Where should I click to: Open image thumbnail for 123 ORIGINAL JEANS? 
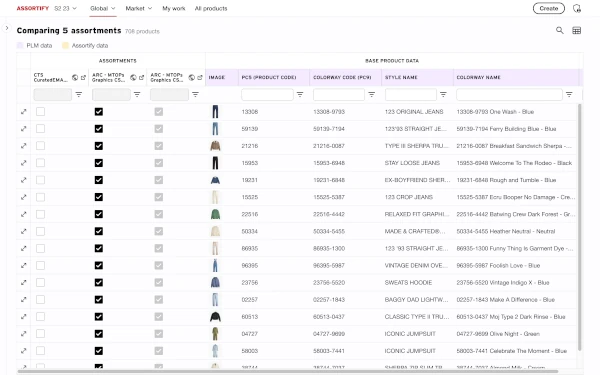215,112
